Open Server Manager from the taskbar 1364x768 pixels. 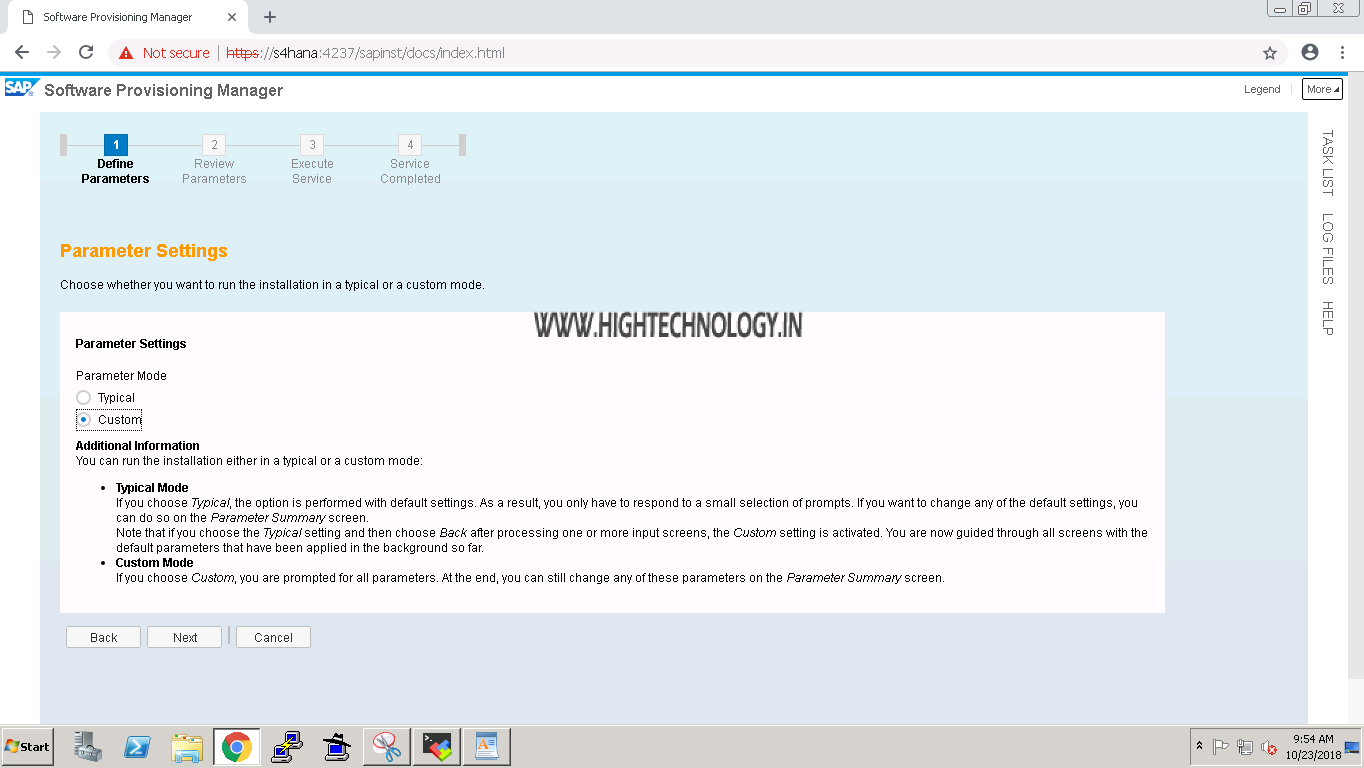88,747
